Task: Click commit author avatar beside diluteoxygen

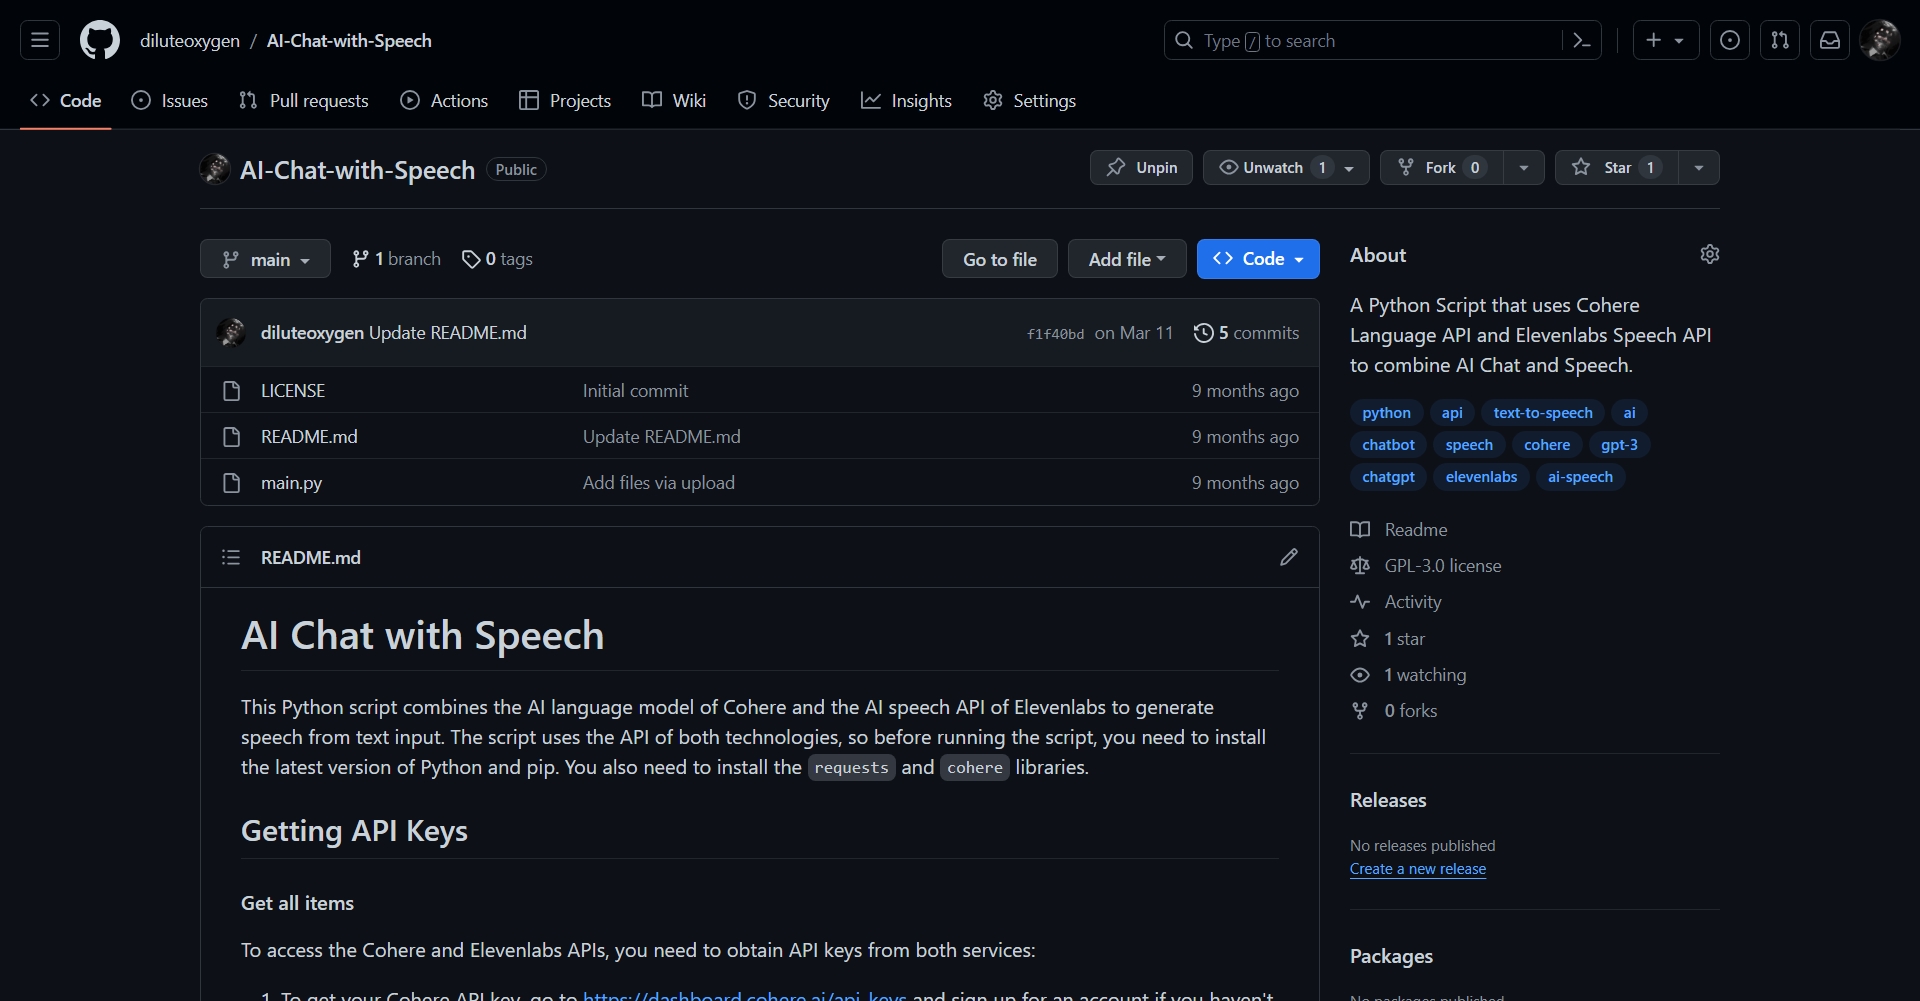Action: click(231, 332)
